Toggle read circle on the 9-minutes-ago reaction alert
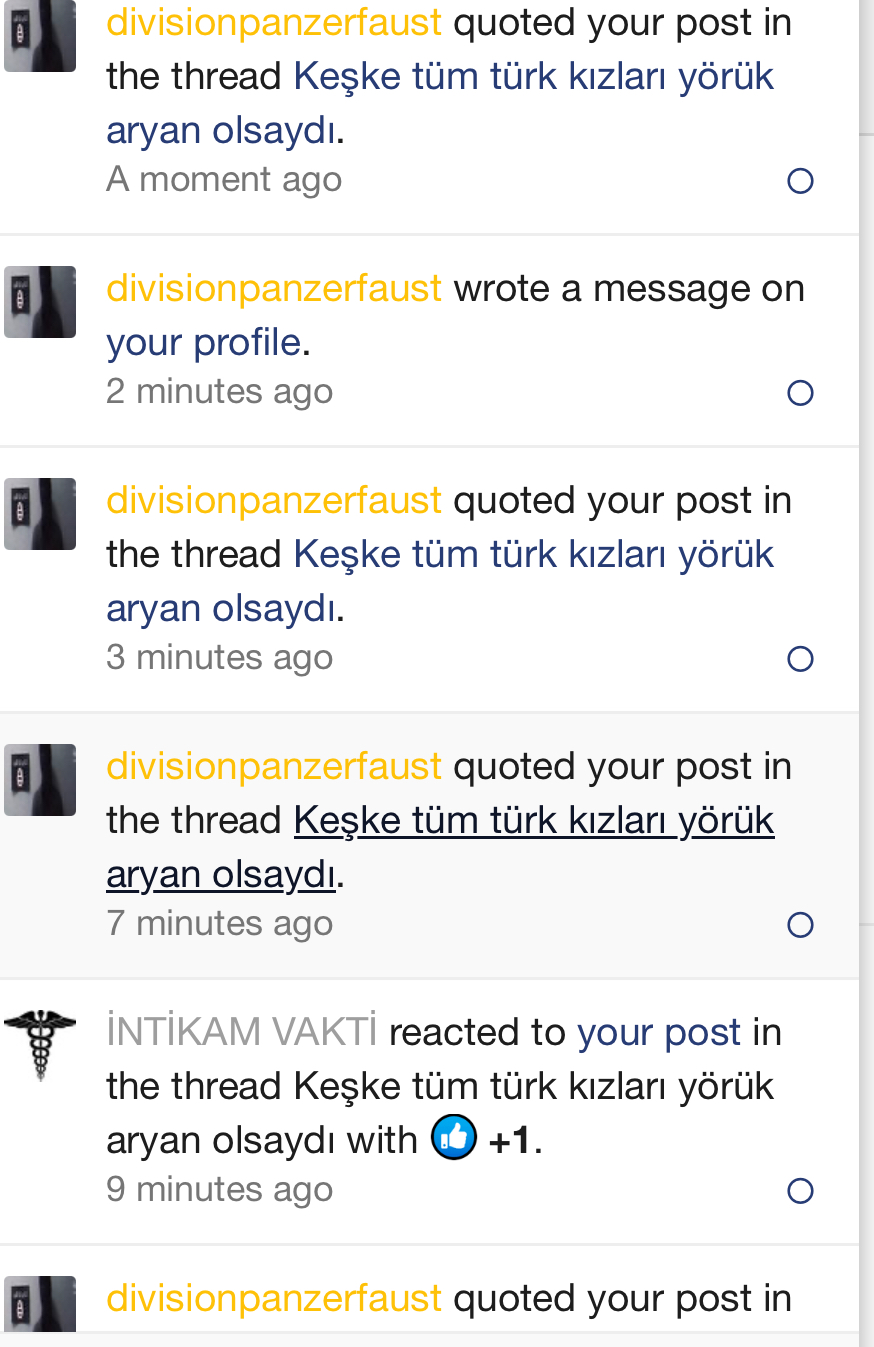874x1347 pixels. coord(800,1191)
